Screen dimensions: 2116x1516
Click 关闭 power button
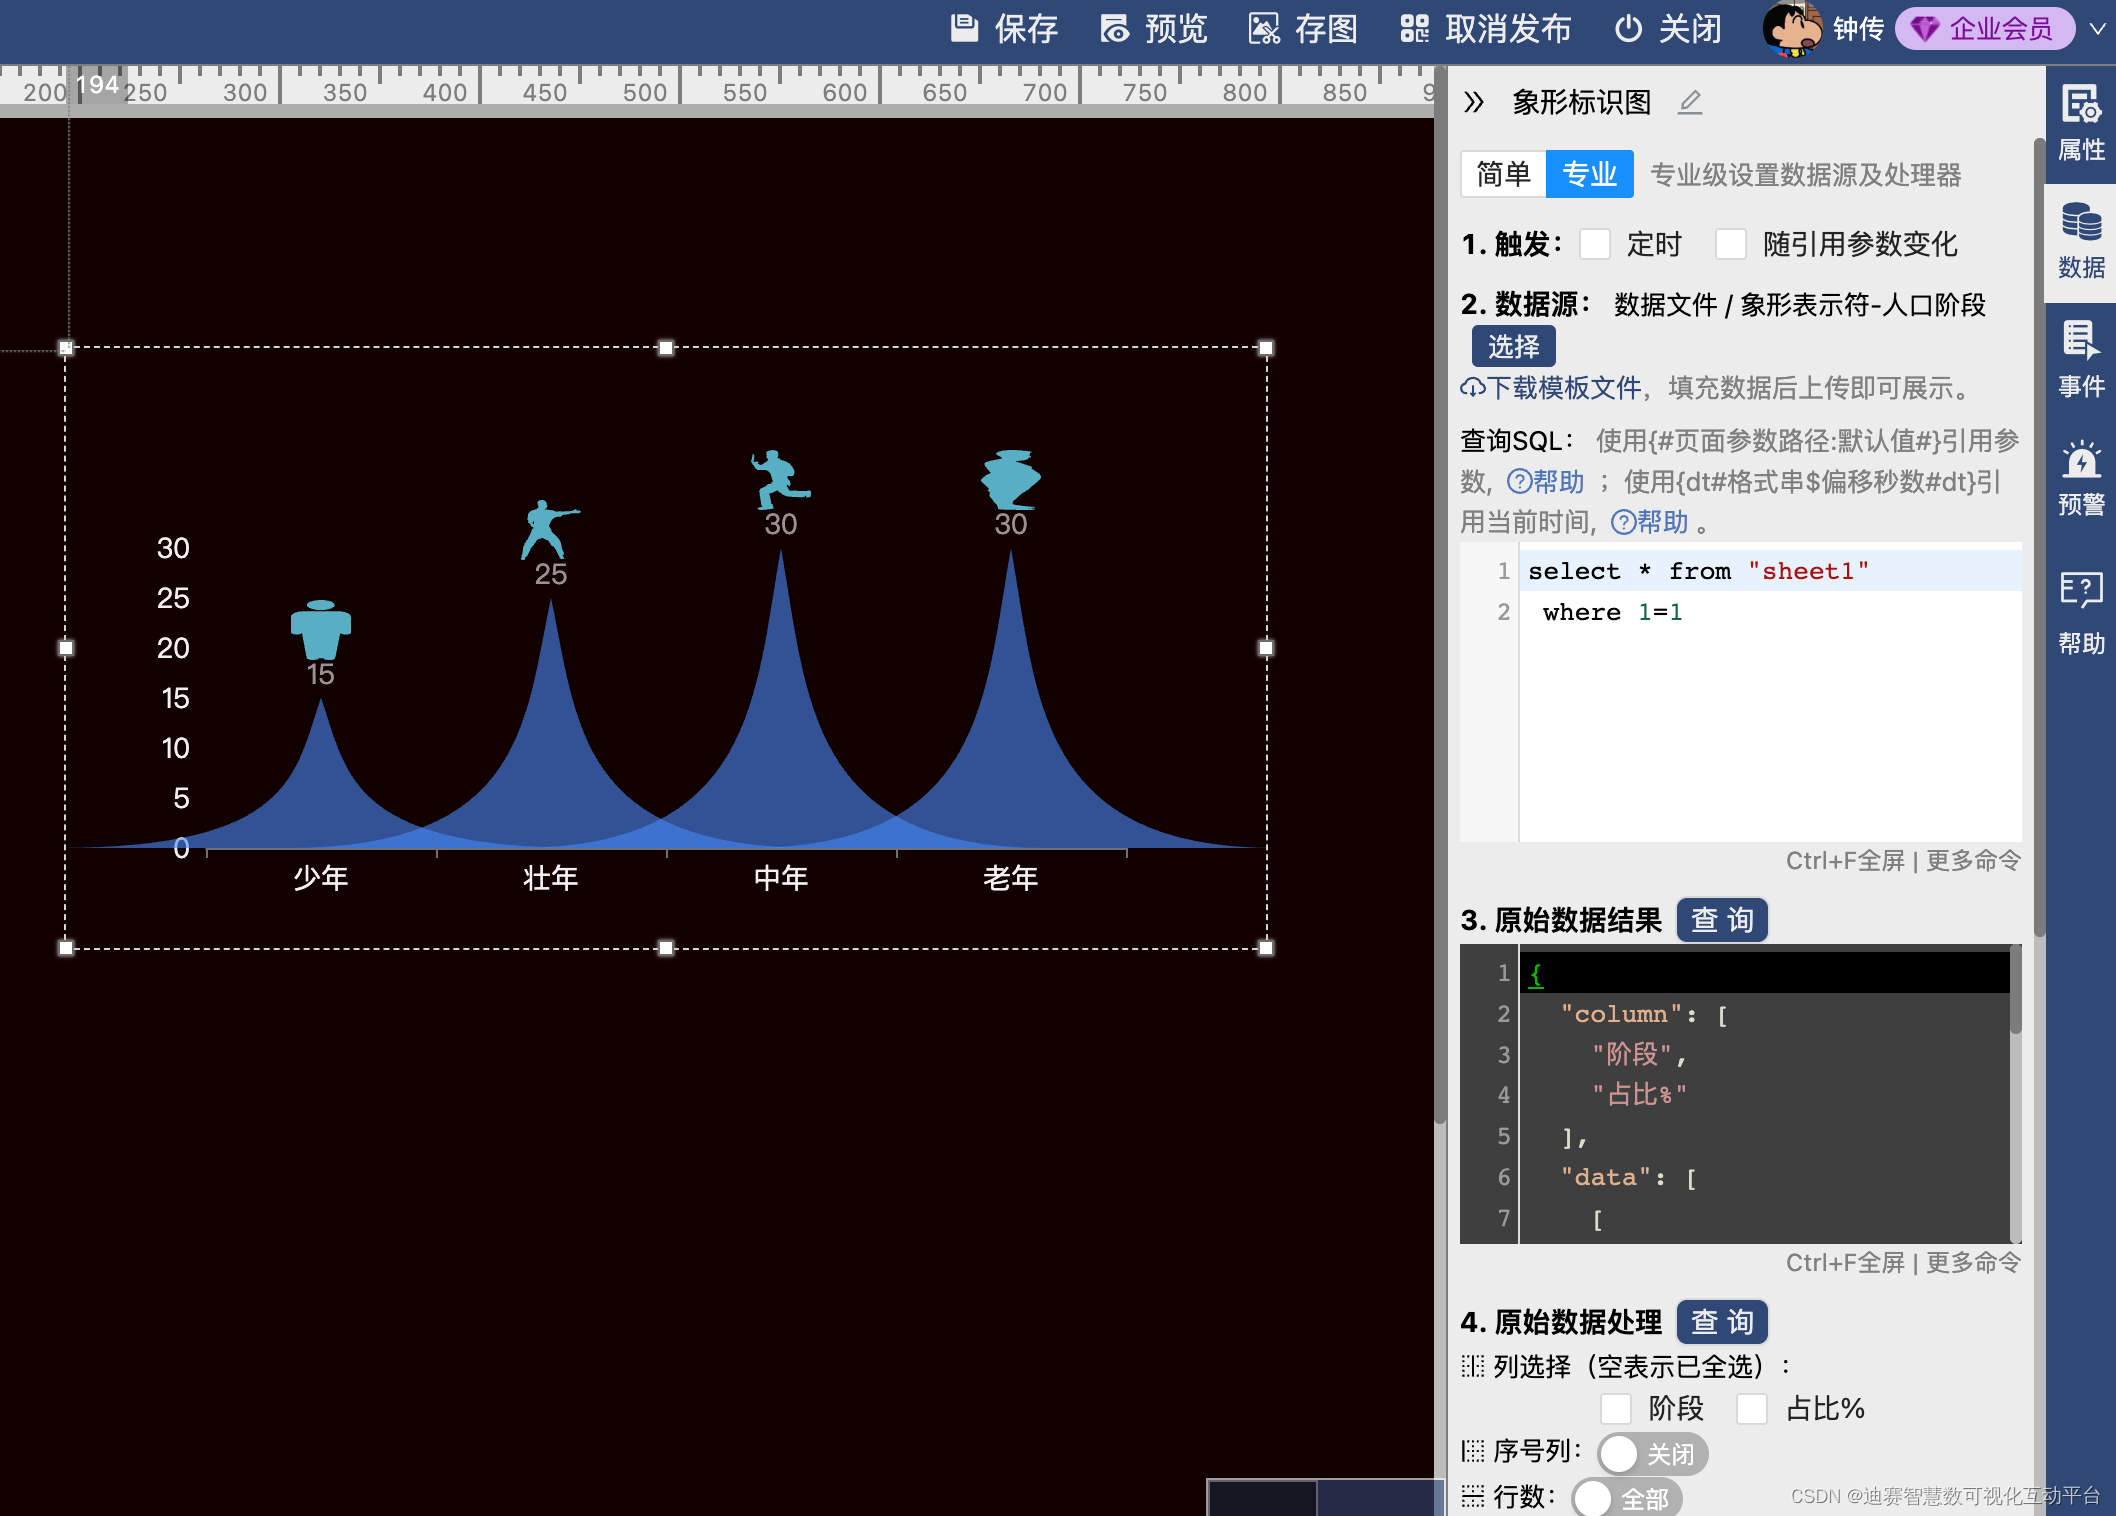point(1668,29)
